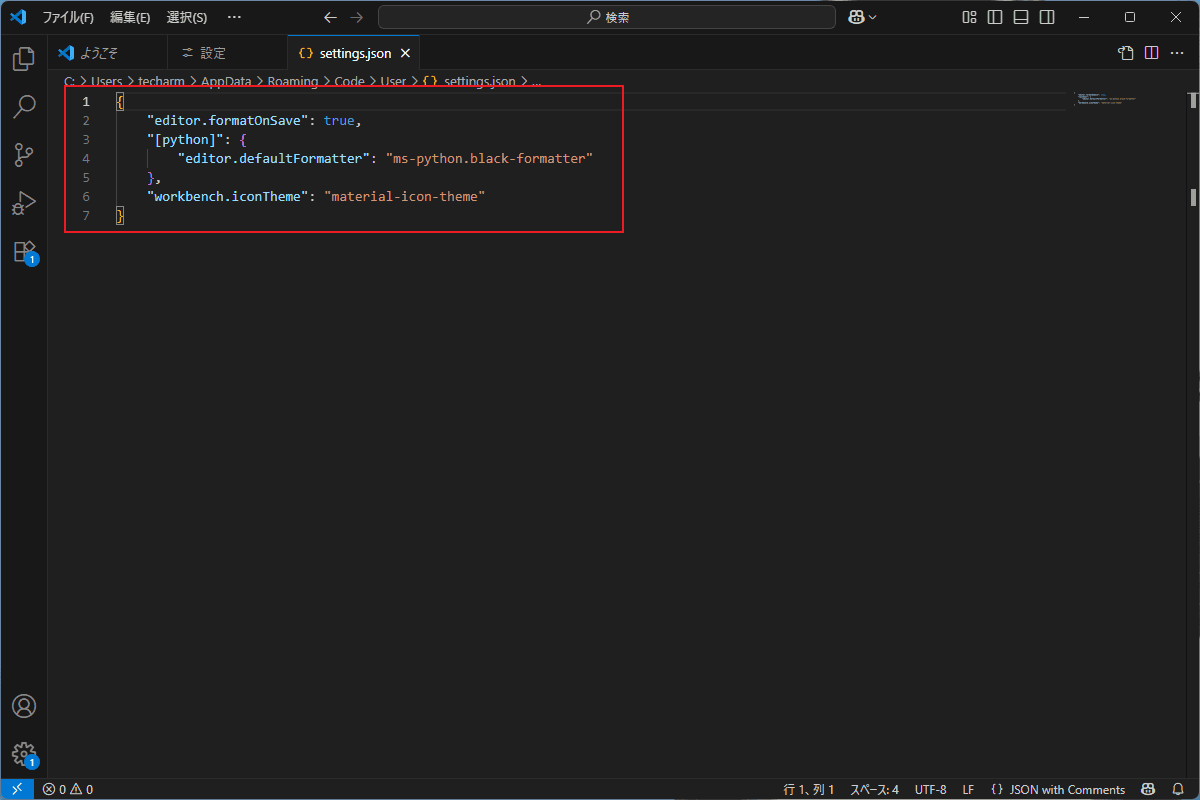Open the Copilot chat icon in the title bar
This screenshot has width=1200, height=800.
856,17
